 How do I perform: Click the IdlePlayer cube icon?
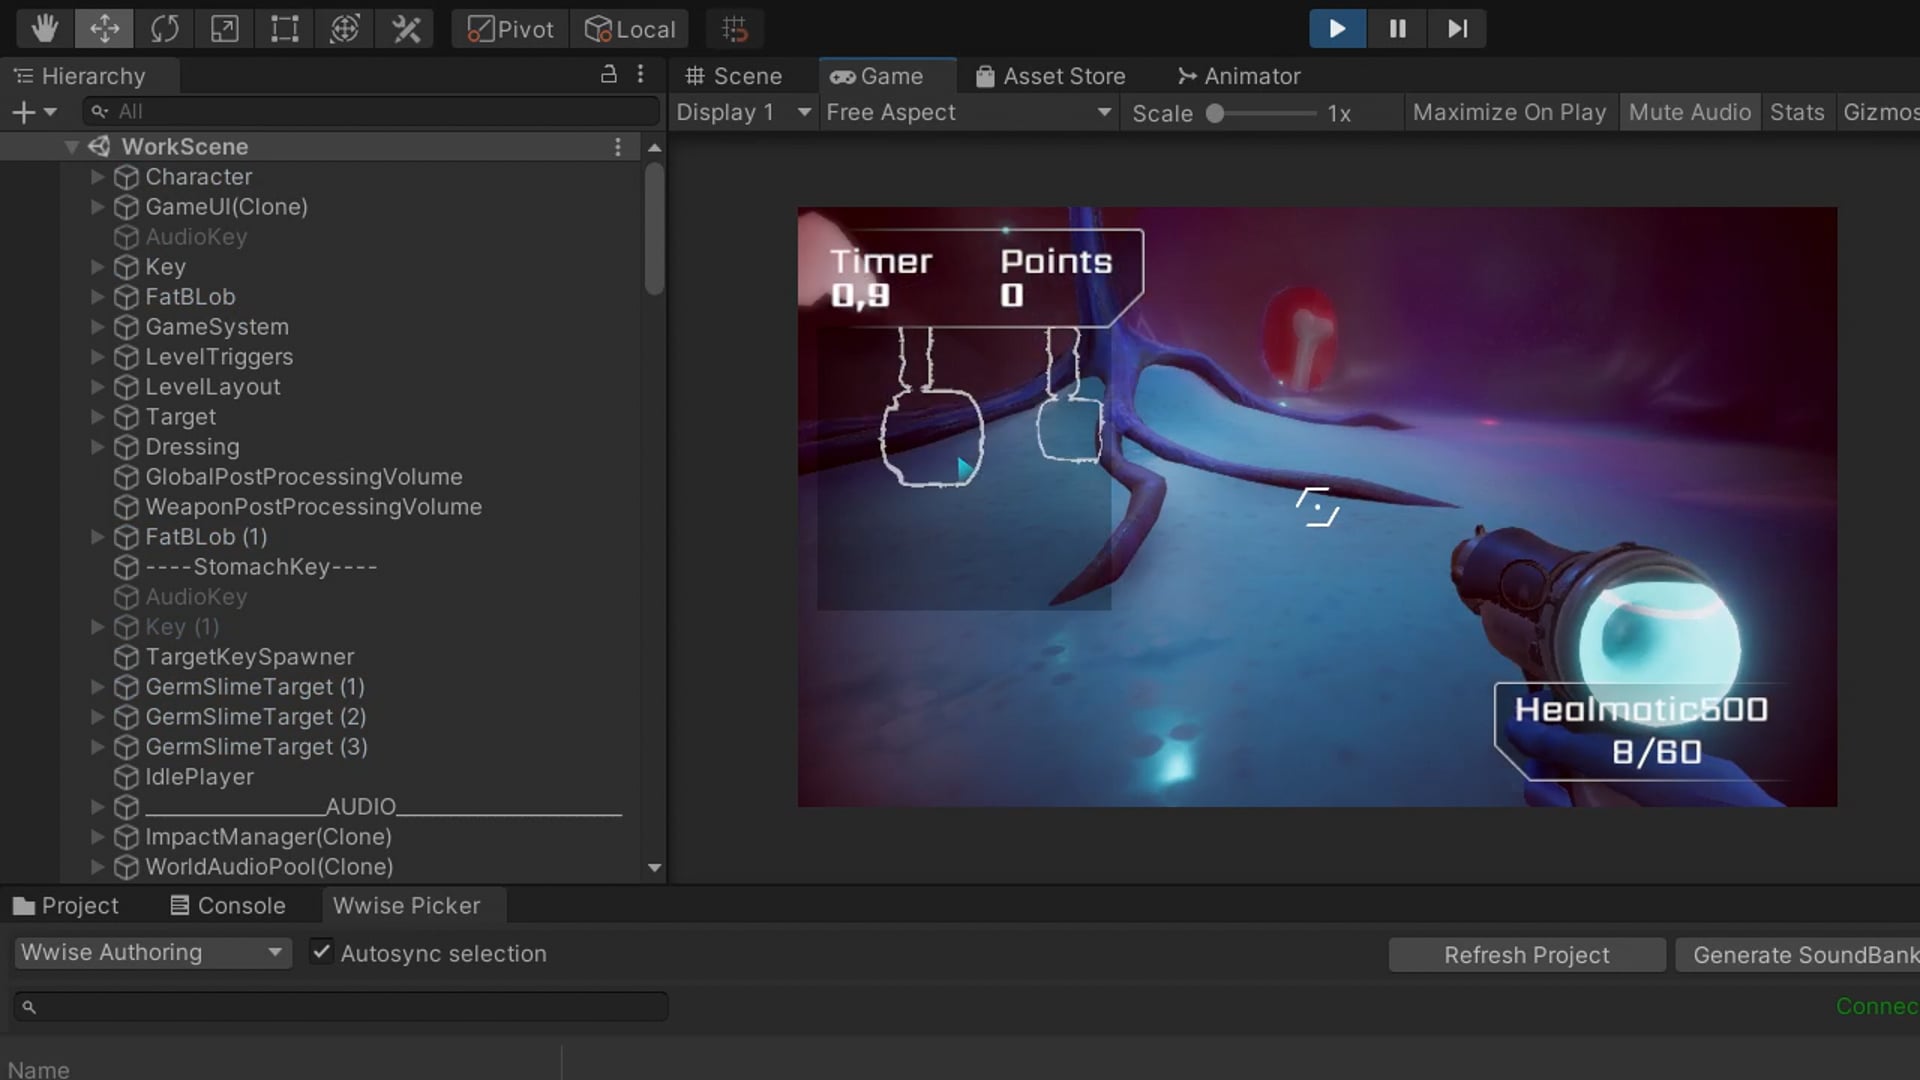point(126,777)
